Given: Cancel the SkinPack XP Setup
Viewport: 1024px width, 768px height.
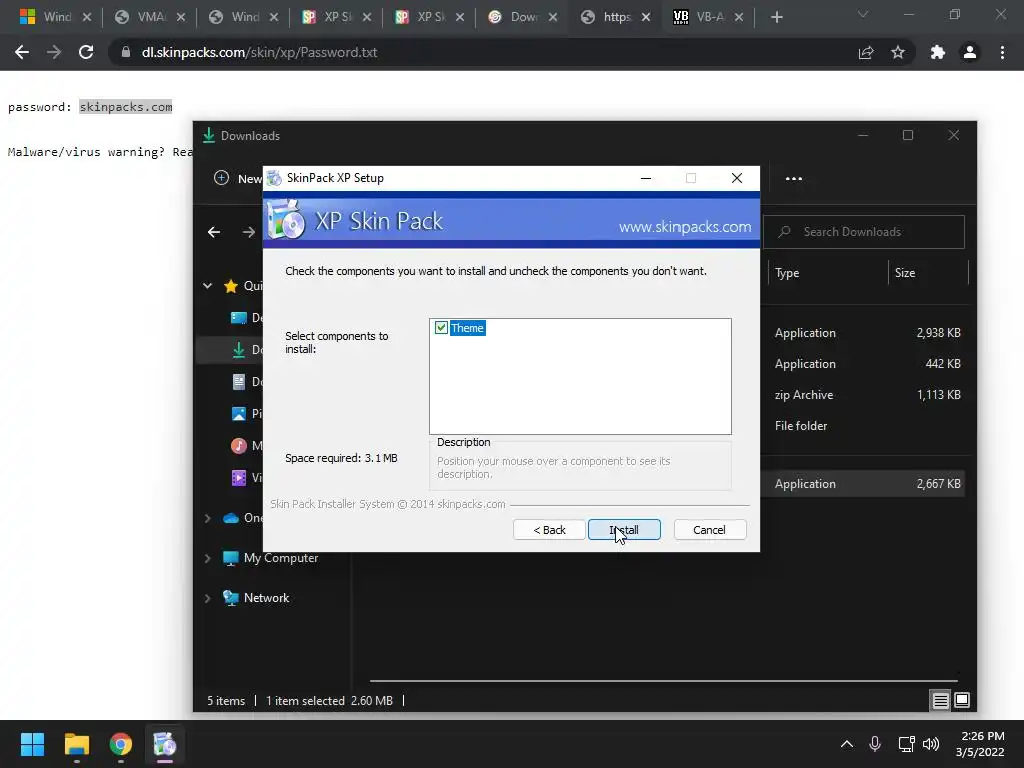Looking at the screenshot, I should (709, 530).
